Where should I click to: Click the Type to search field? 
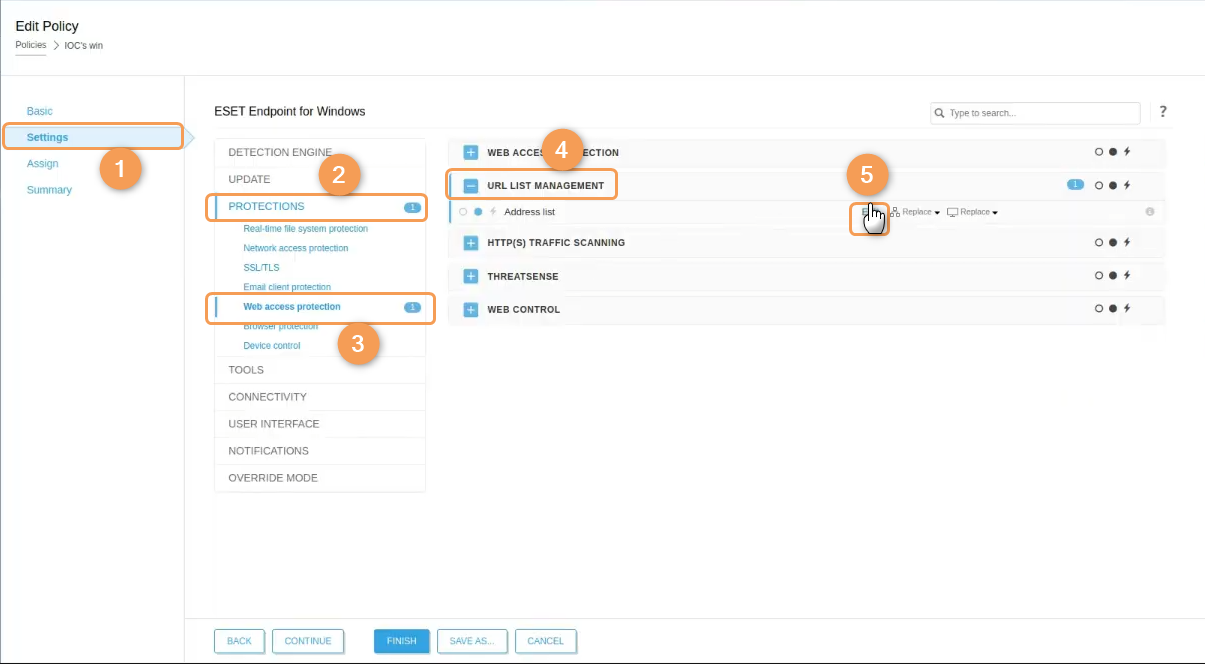point(1038,113)
